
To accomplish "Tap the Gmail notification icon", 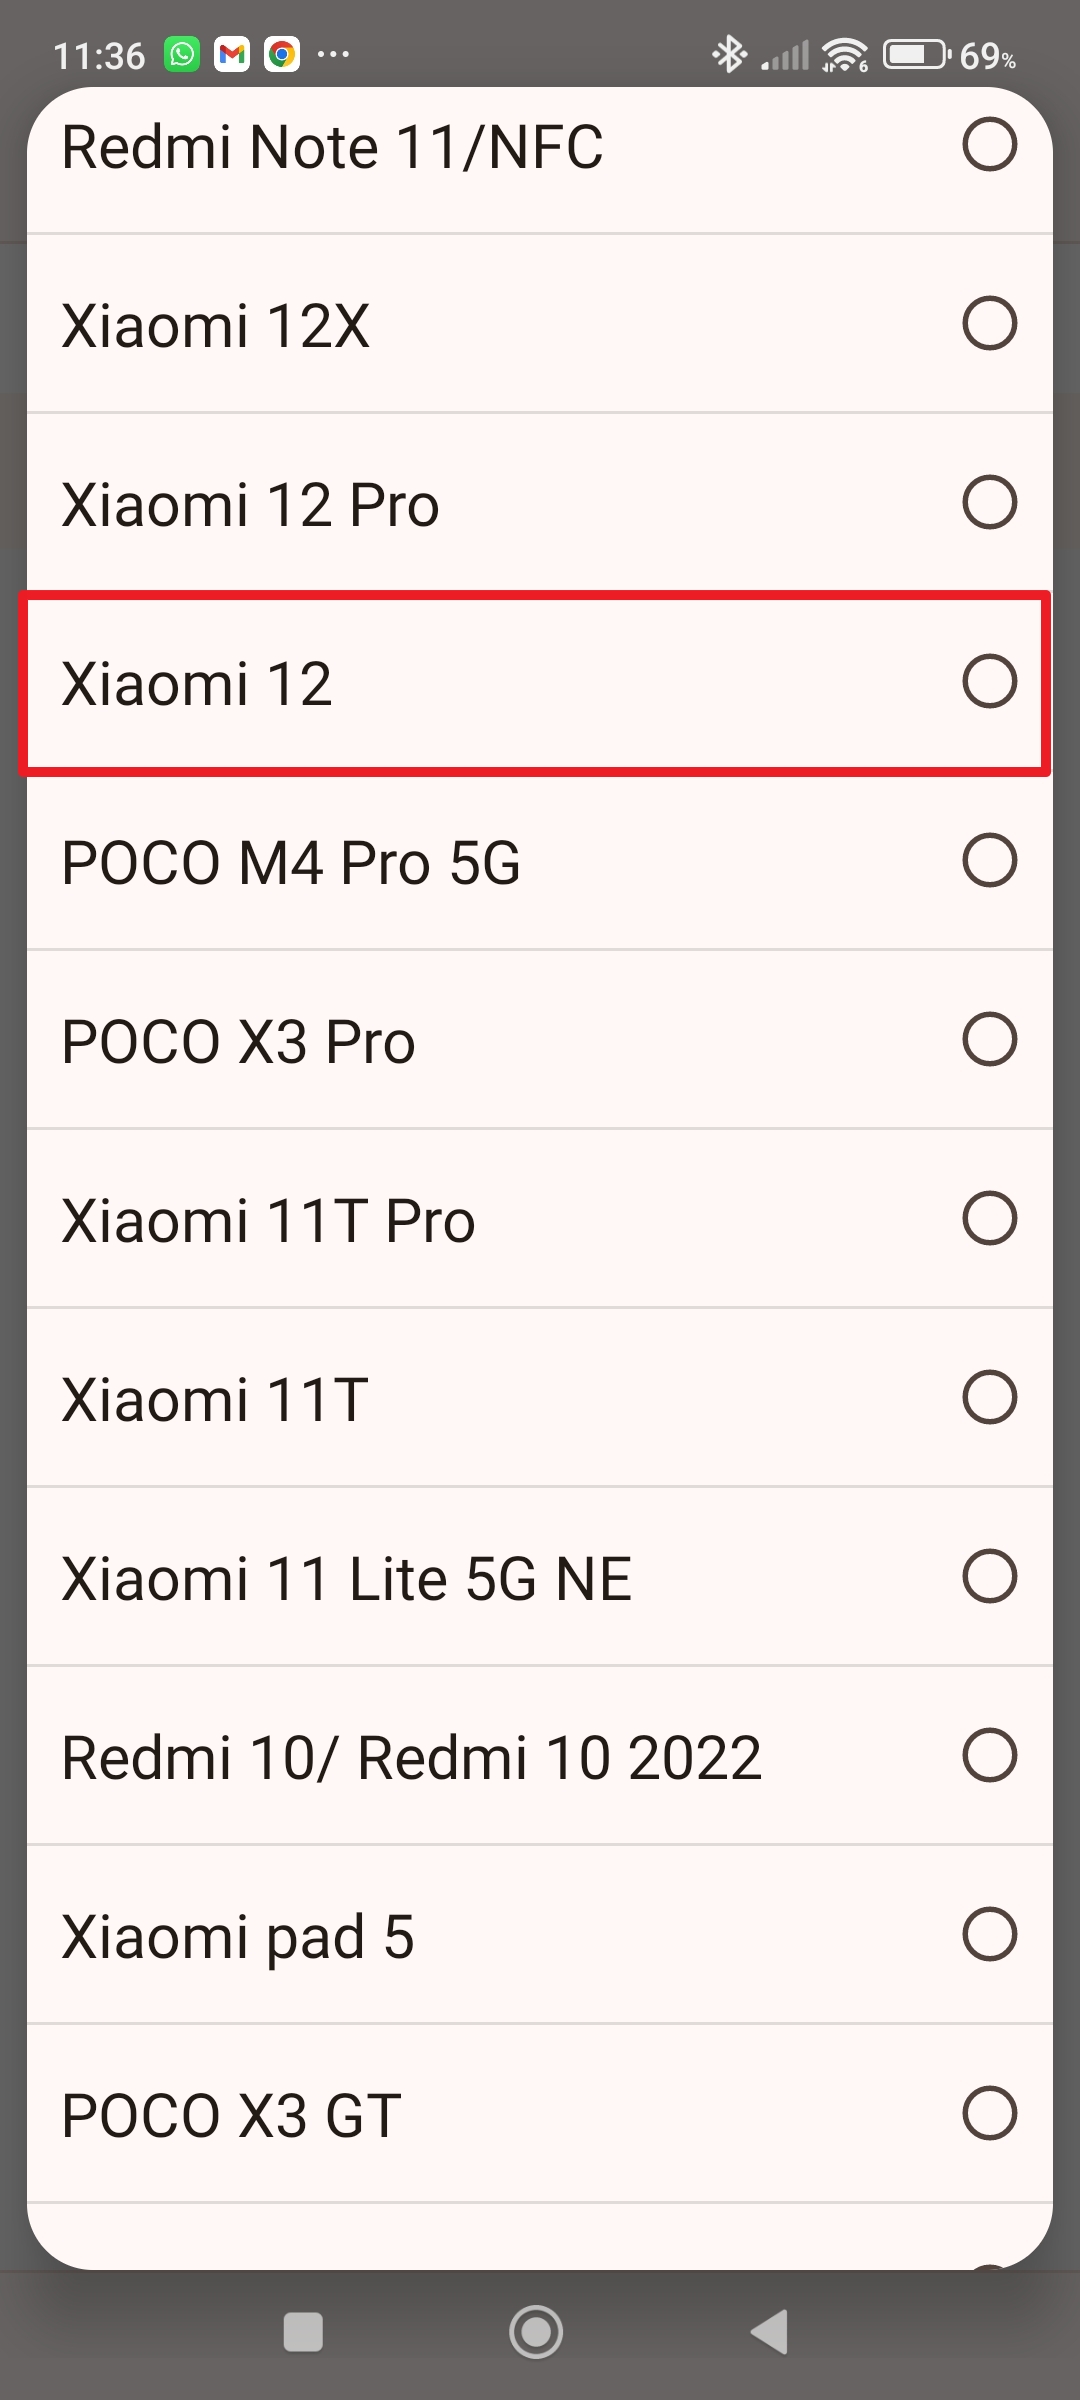I will pos(232,54).
